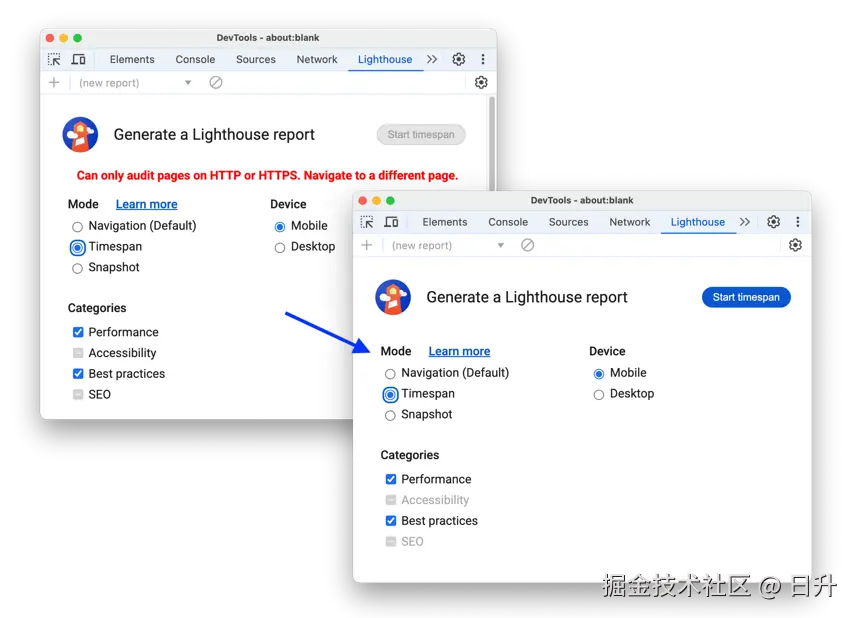Switch to Elements tab in back window
This screenshot has height=618, width=856.
click(132, 59)
